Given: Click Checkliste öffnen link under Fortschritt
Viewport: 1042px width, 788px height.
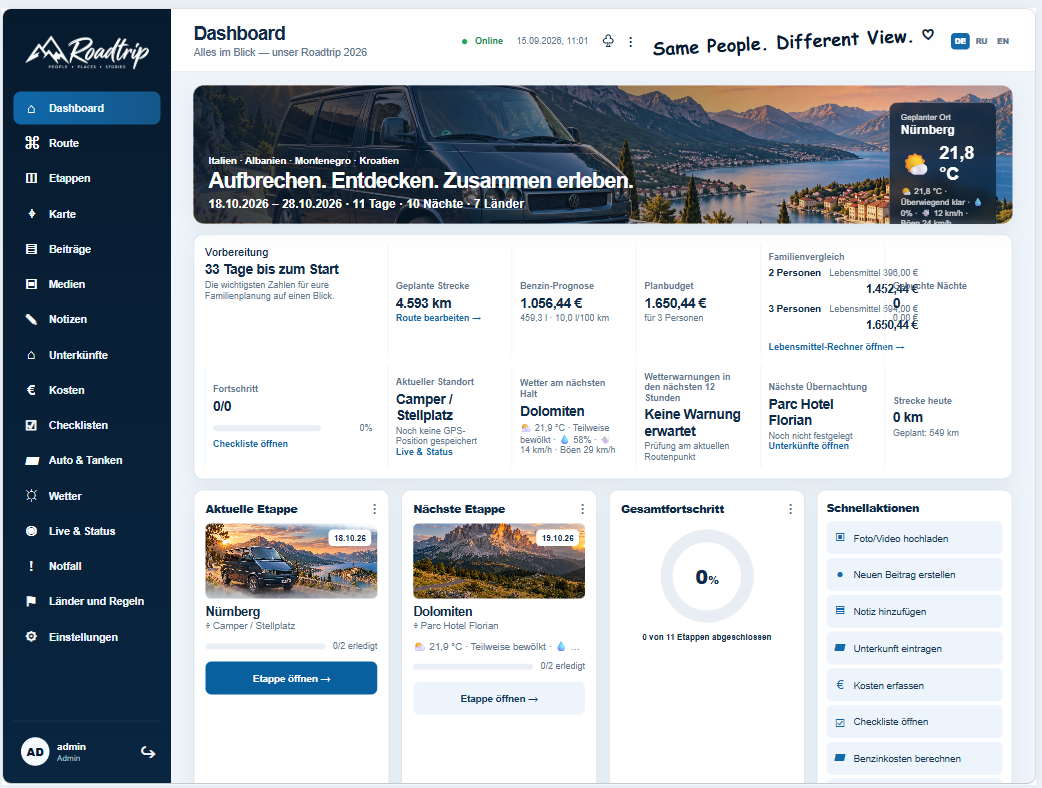Looking at the screenshot, I should click(251, 443).
